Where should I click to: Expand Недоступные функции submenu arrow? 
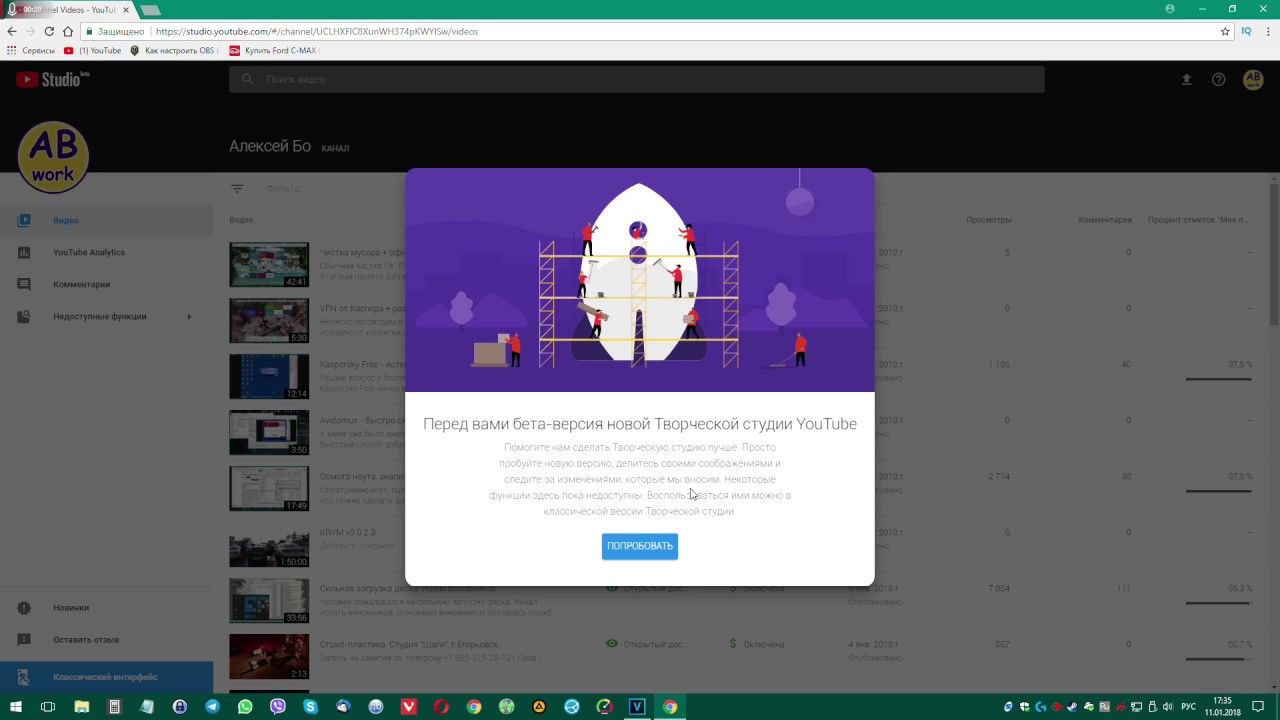[189, 317]
